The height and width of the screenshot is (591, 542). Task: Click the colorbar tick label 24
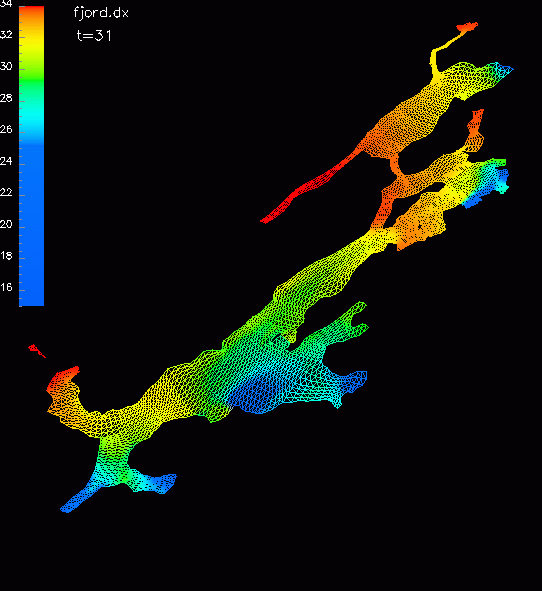[x=6, y=161]
